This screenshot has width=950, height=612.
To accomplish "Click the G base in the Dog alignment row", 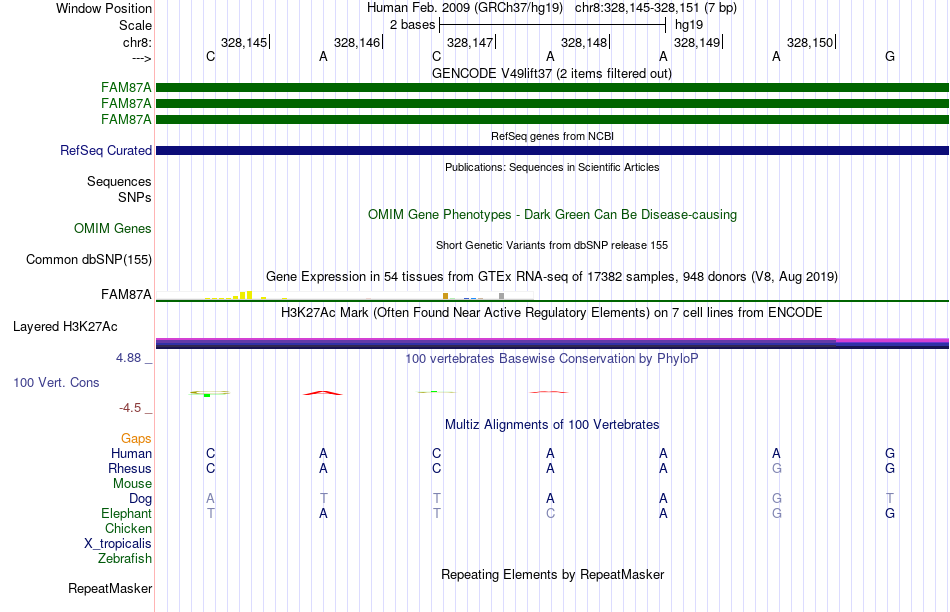I will (x=777, y=498).
